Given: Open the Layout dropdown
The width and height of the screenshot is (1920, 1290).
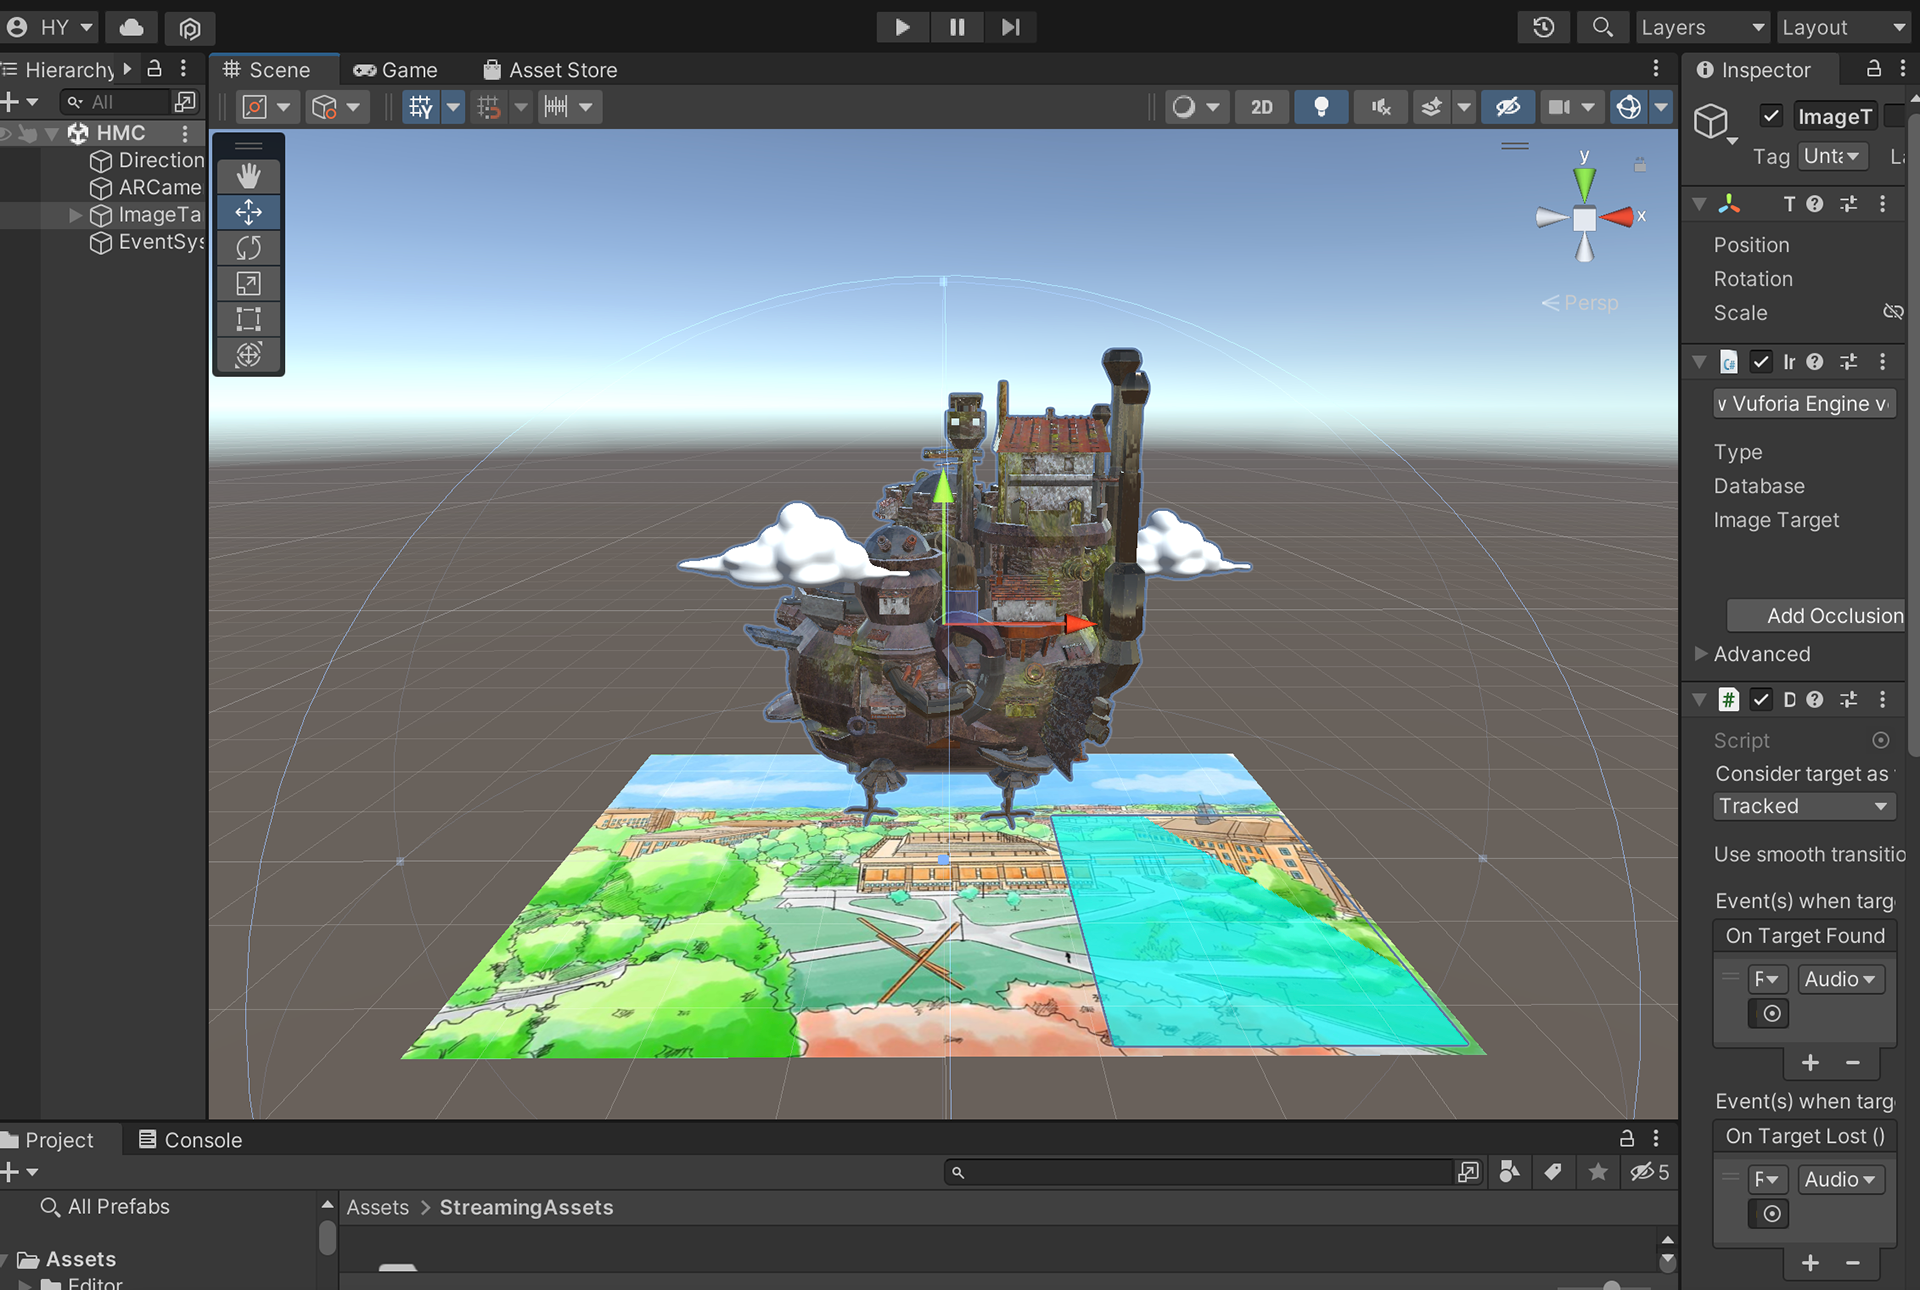Looking at the screenshot, I should [x=1844, y=27].
